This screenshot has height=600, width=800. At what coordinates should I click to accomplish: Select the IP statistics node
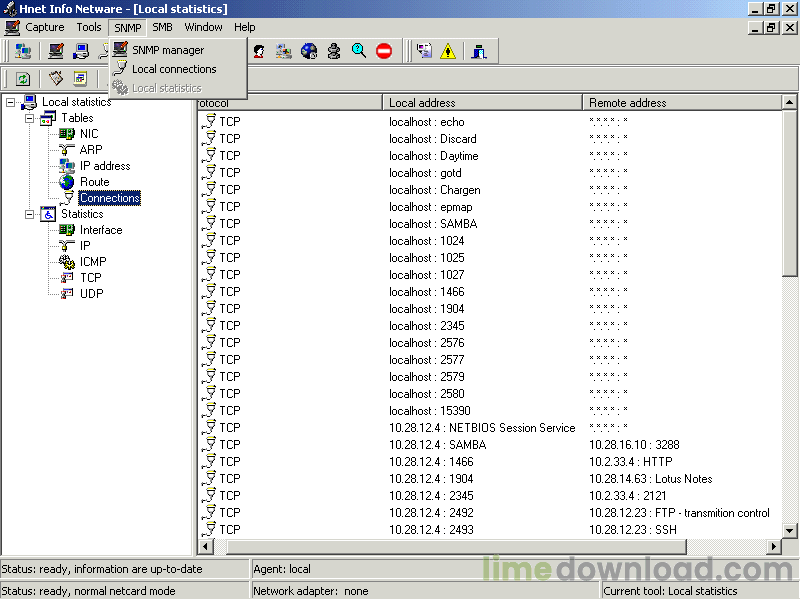tap(85, 245)
